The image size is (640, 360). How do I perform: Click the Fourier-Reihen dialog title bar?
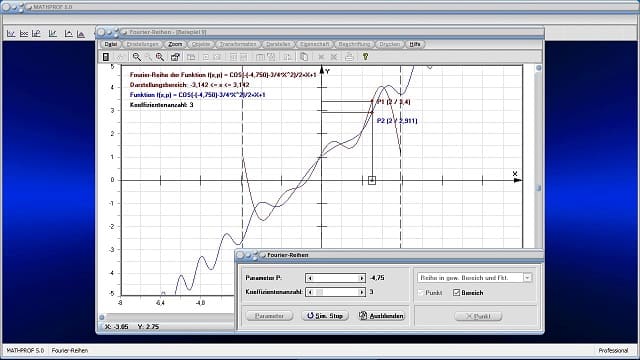(x=389, y=255)
